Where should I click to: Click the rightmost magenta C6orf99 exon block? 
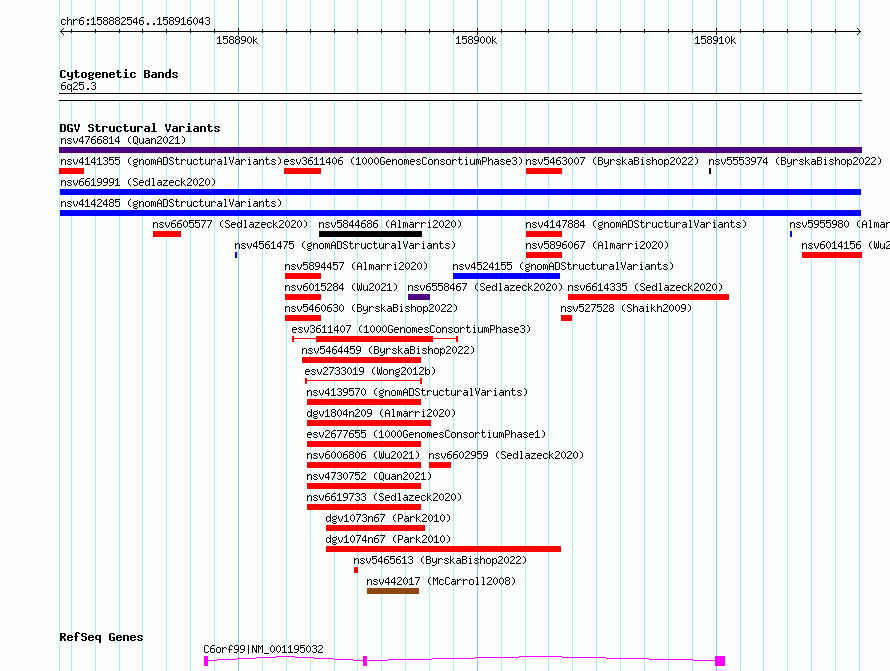pos(720,661)
